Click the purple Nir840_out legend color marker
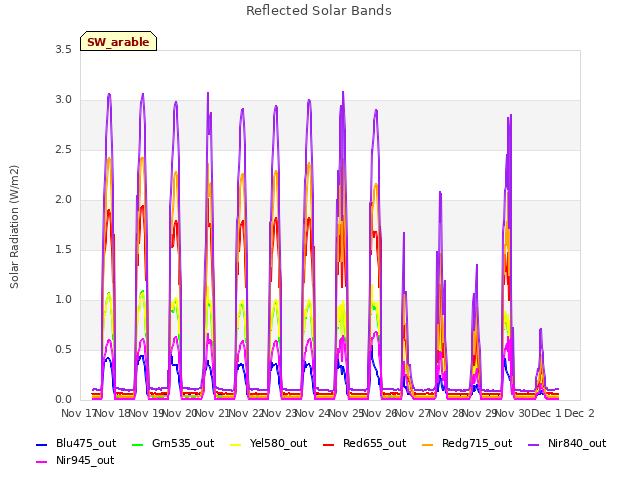The width and height of the screenshot is (640, 480). tap(533, 444)
